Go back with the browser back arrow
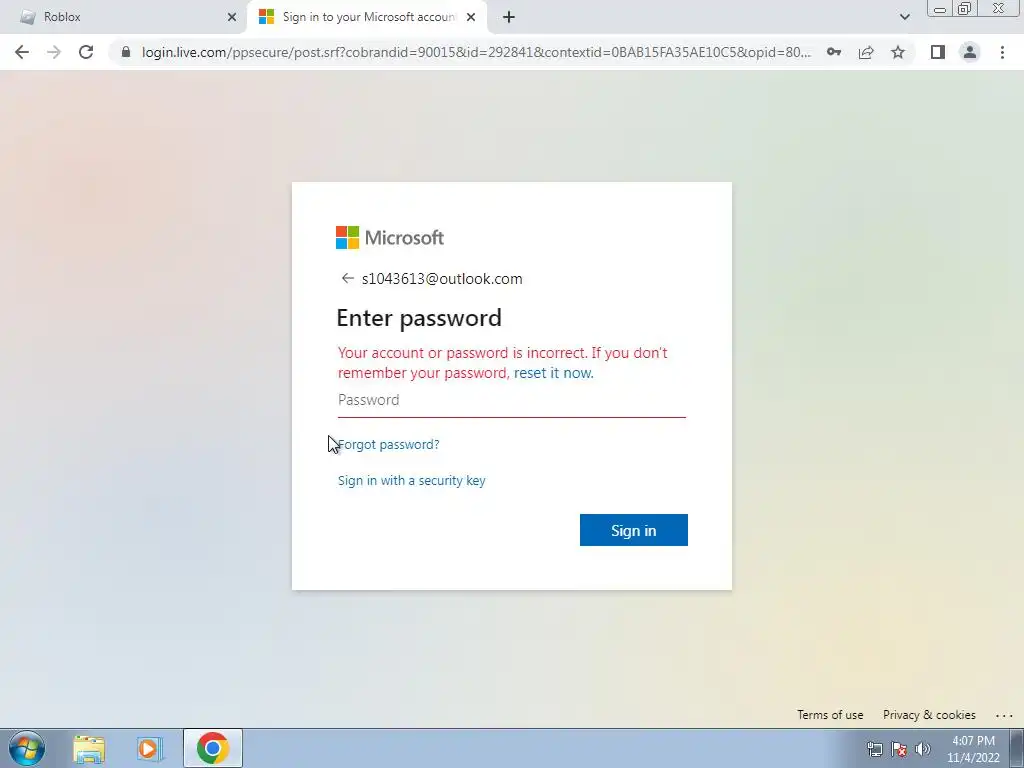The image size is (1024, 768). point(22,52)
